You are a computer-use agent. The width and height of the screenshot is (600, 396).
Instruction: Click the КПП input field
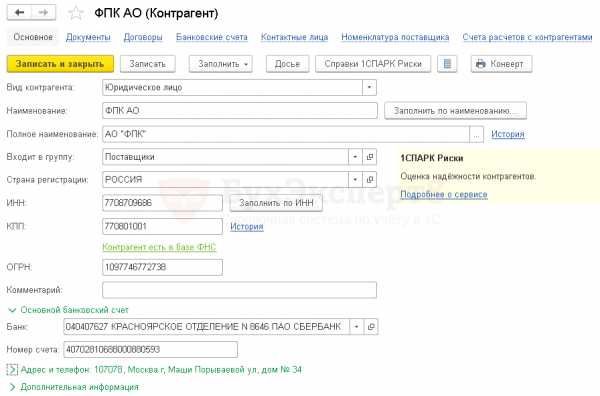tap(163, 227)
